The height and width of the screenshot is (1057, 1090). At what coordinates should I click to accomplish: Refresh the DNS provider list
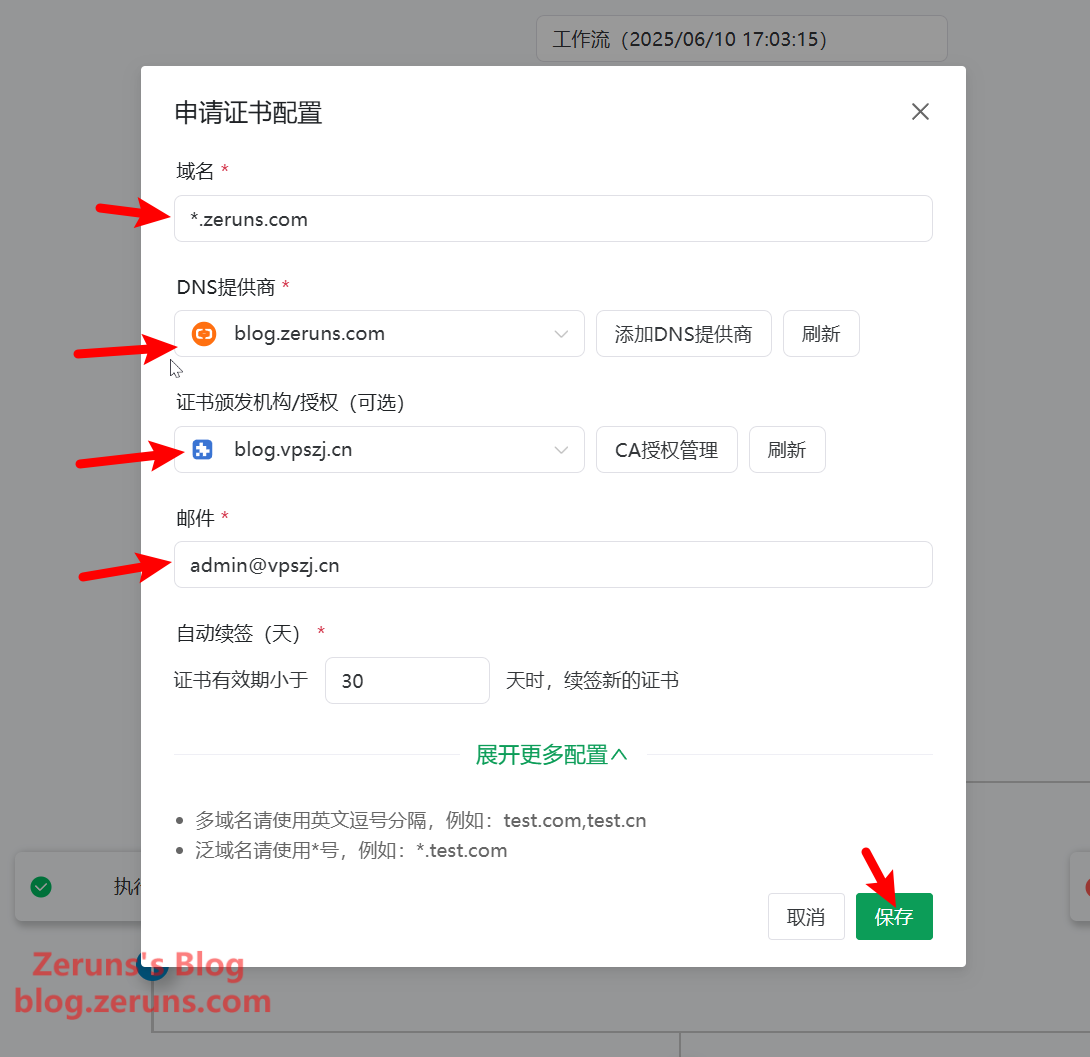click(x=820, y=334)
